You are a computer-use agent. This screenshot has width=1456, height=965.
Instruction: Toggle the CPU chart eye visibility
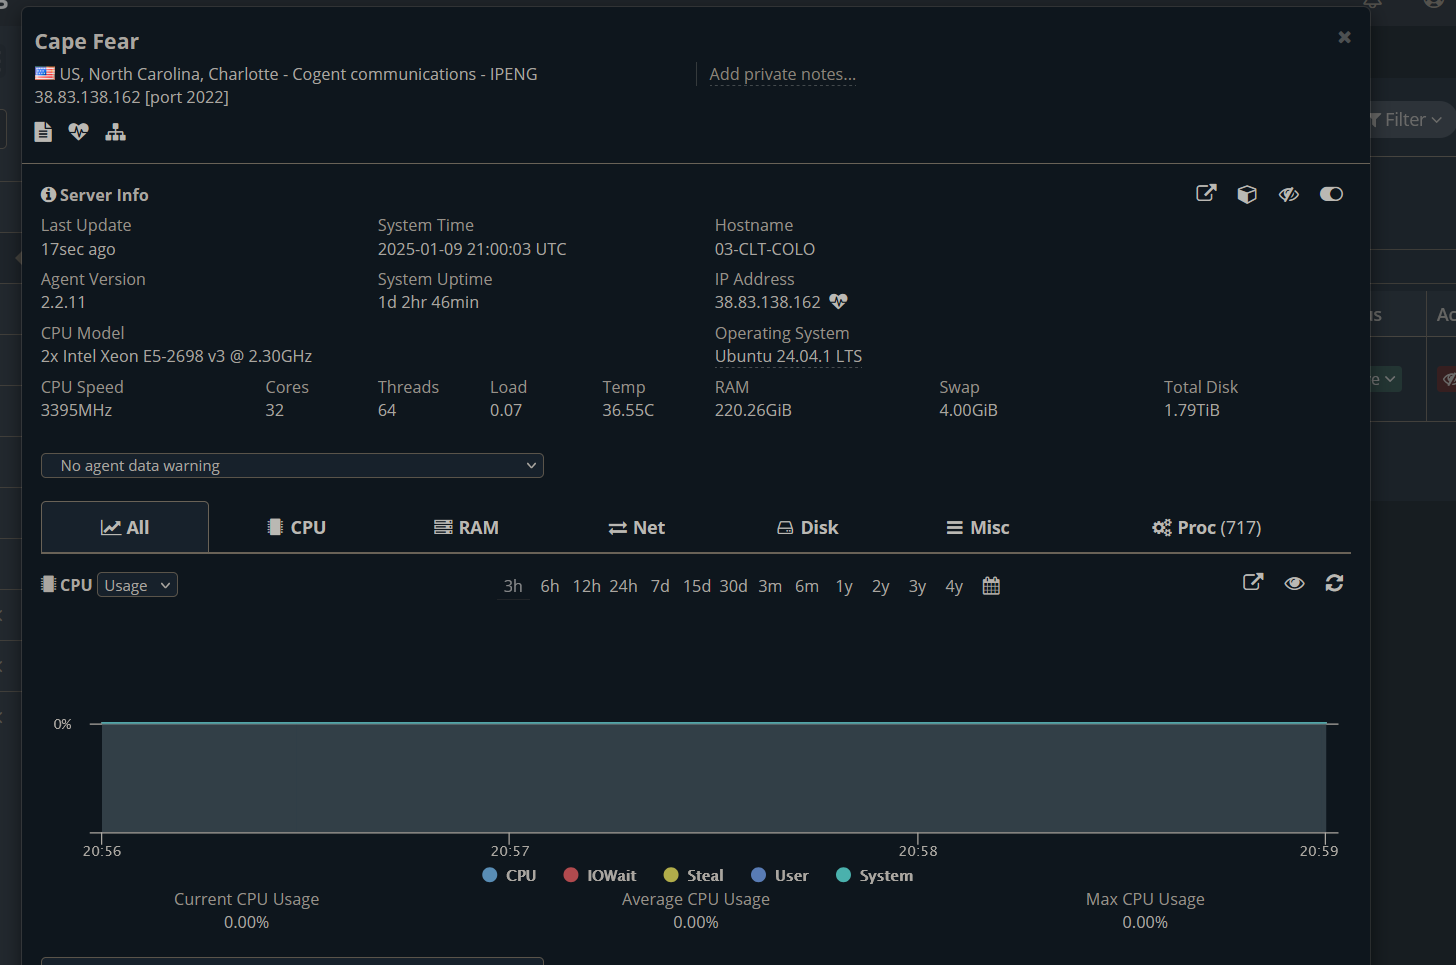(x=1294, y=583)
